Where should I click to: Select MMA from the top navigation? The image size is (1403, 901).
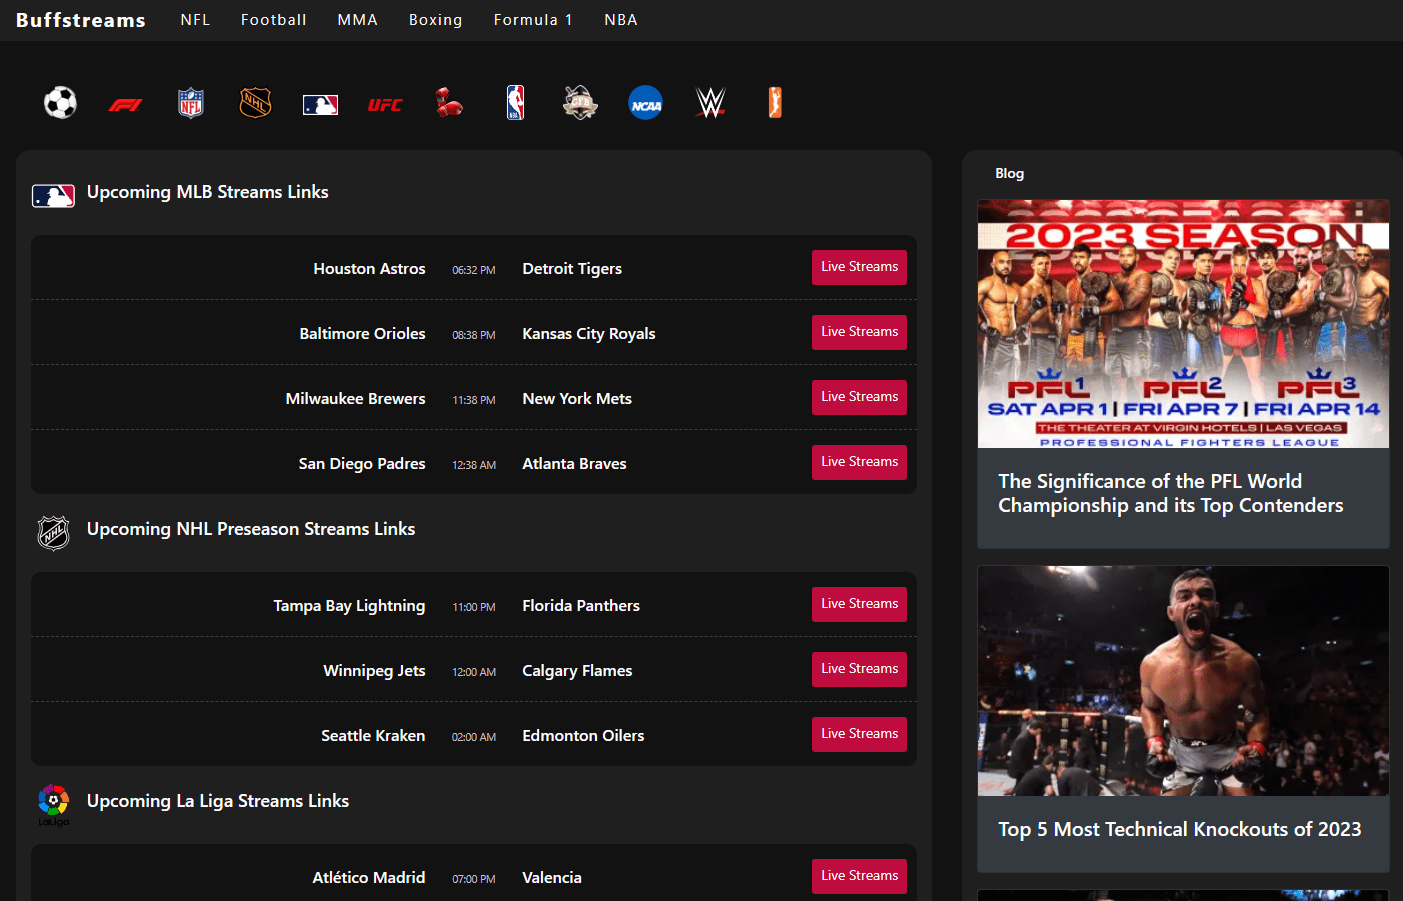click(357, 19)
